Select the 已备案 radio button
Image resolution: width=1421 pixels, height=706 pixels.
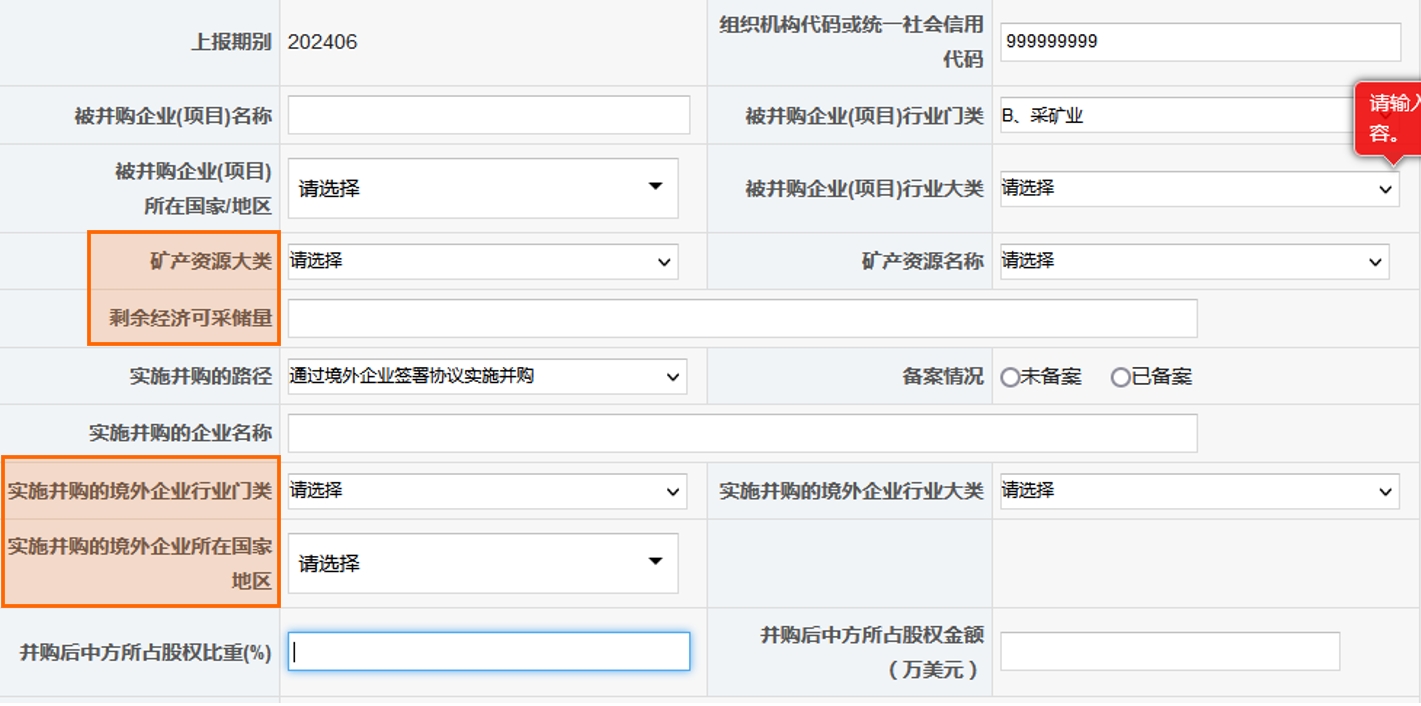click(1121, 378)
